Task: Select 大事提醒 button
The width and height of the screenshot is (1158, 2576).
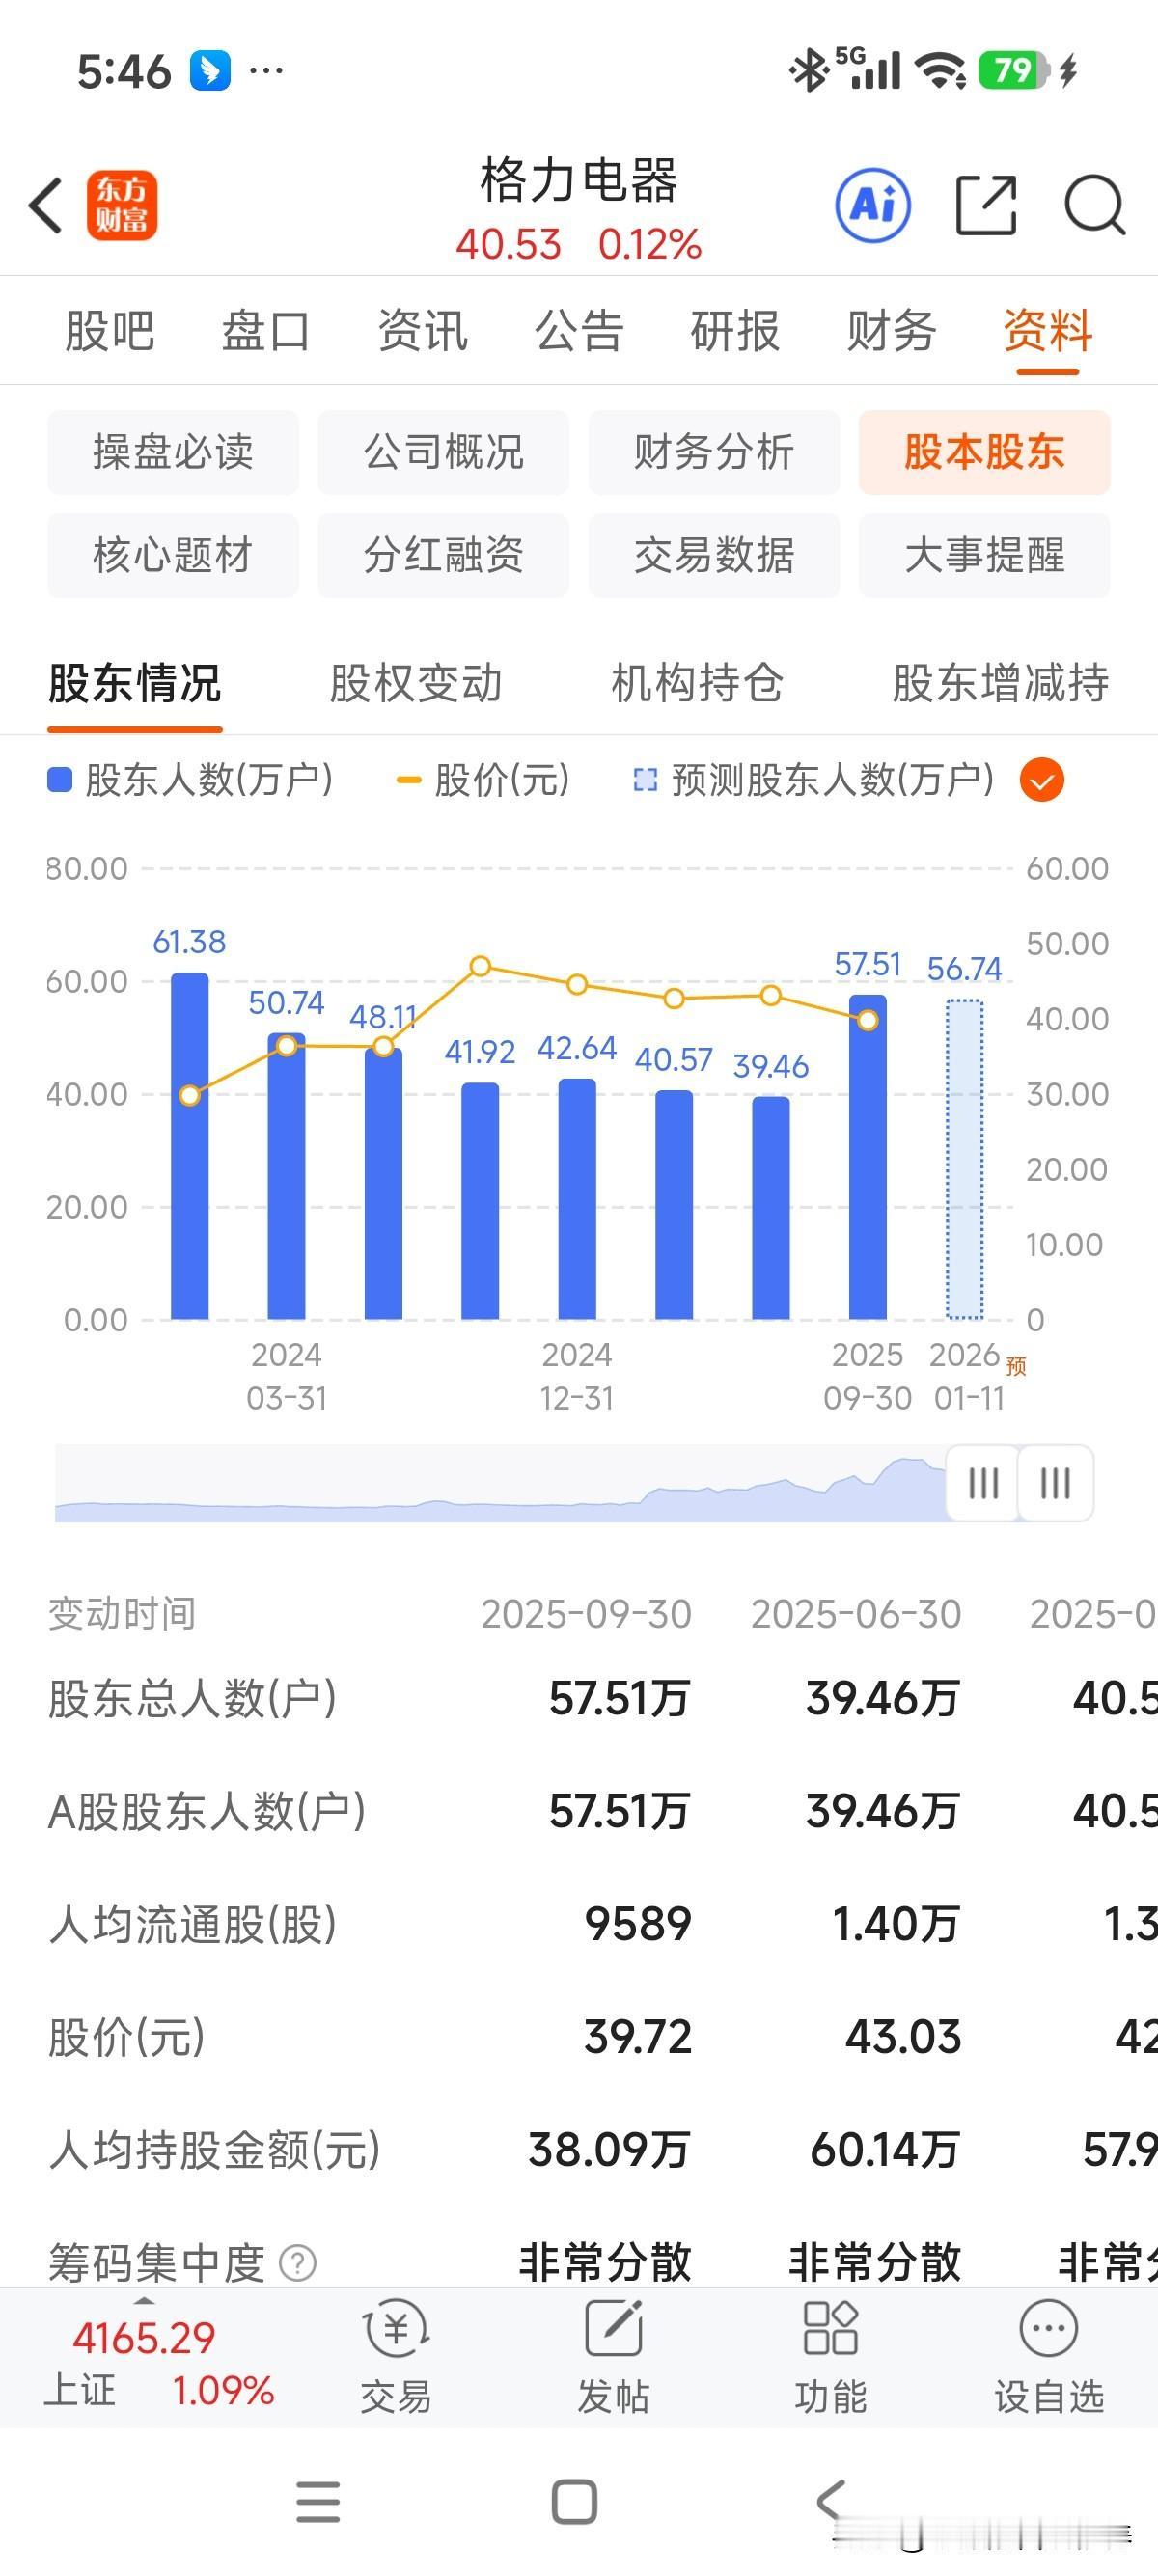Action: [984, 555]
